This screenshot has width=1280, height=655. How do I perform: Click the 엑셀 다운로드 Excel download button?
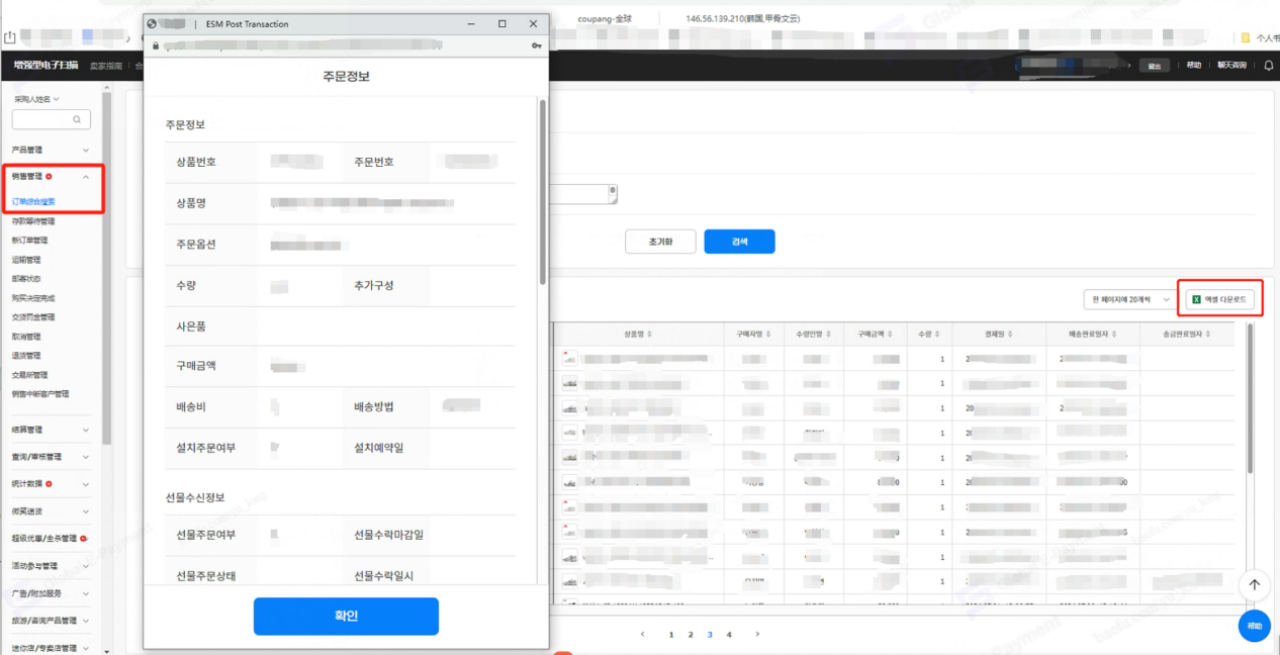(1219, 299)
